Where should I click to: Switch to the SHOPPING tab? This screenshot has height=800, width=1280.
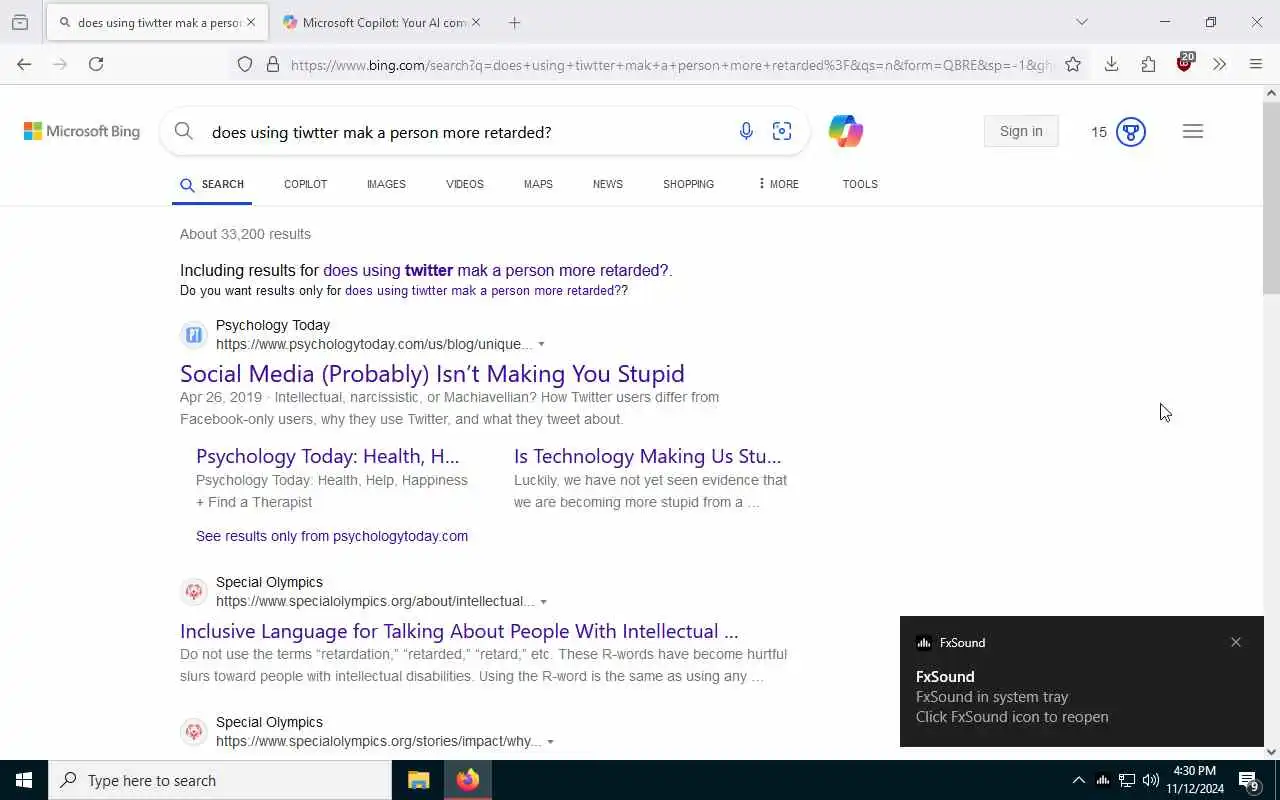click(x=688, y=184)
